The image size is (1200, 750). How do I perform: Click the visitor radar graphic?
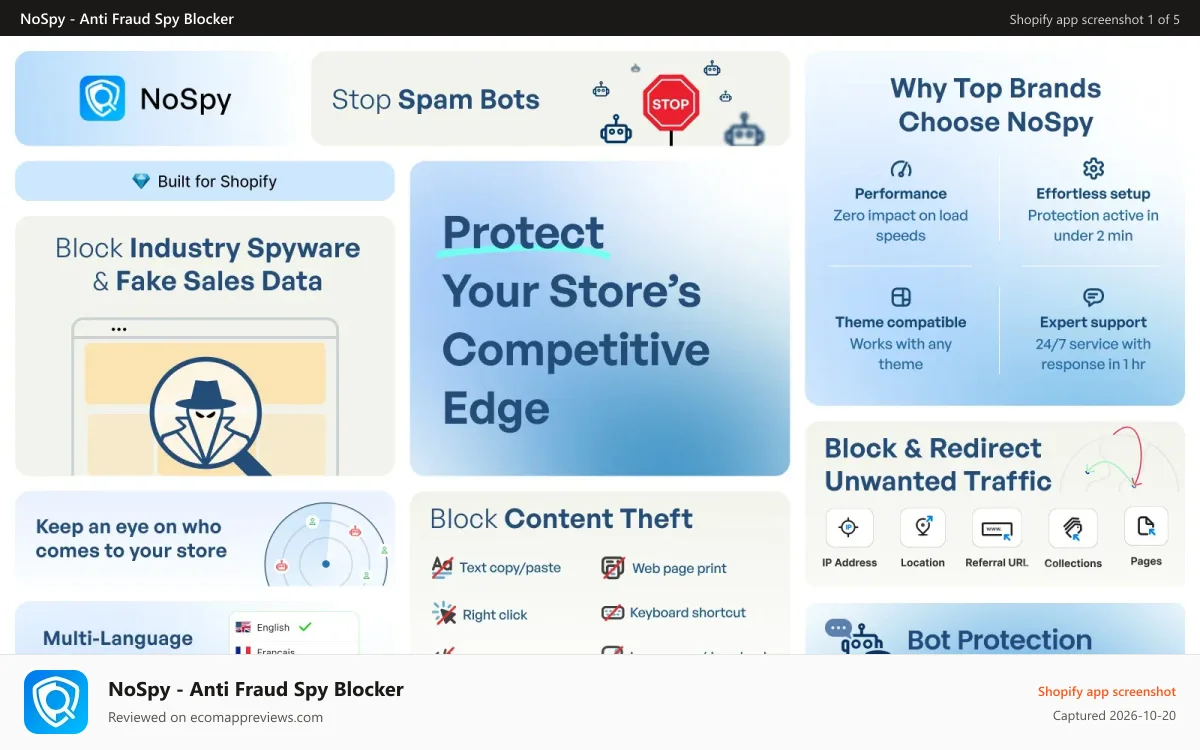point(326,545)
